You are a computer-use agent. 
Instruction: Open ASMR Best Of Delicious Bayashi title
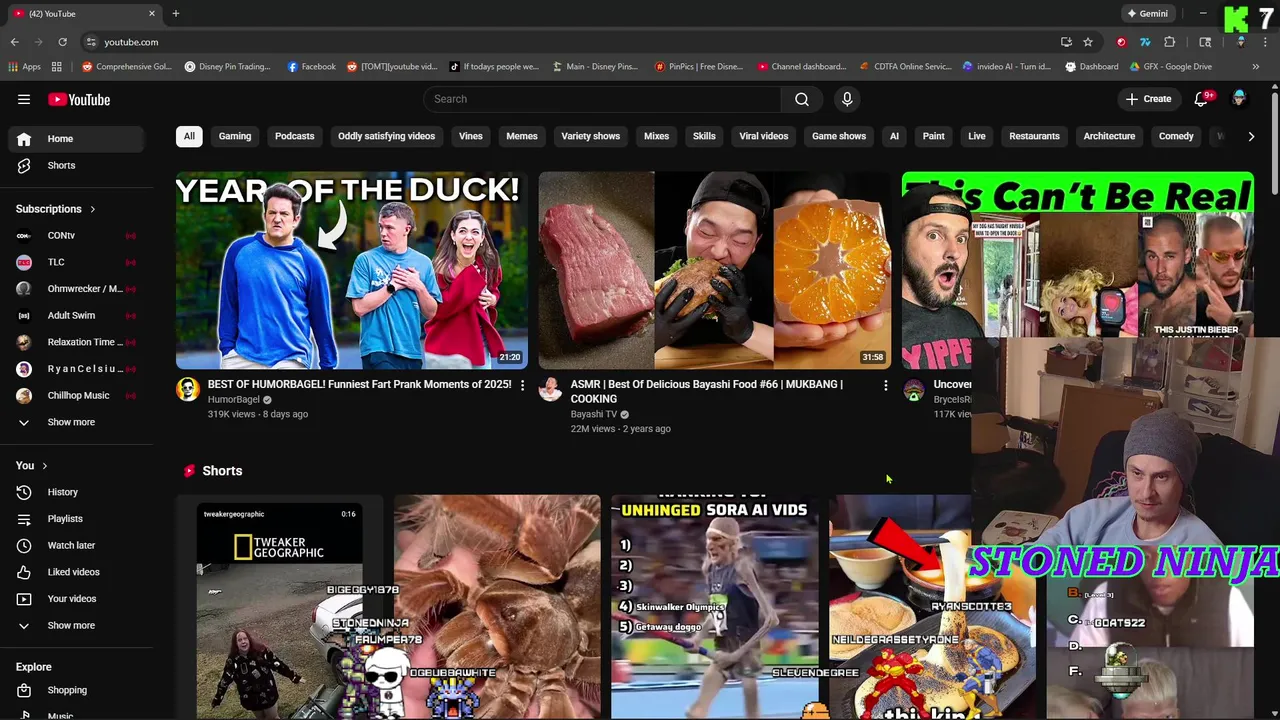click(x=706, y=391)
